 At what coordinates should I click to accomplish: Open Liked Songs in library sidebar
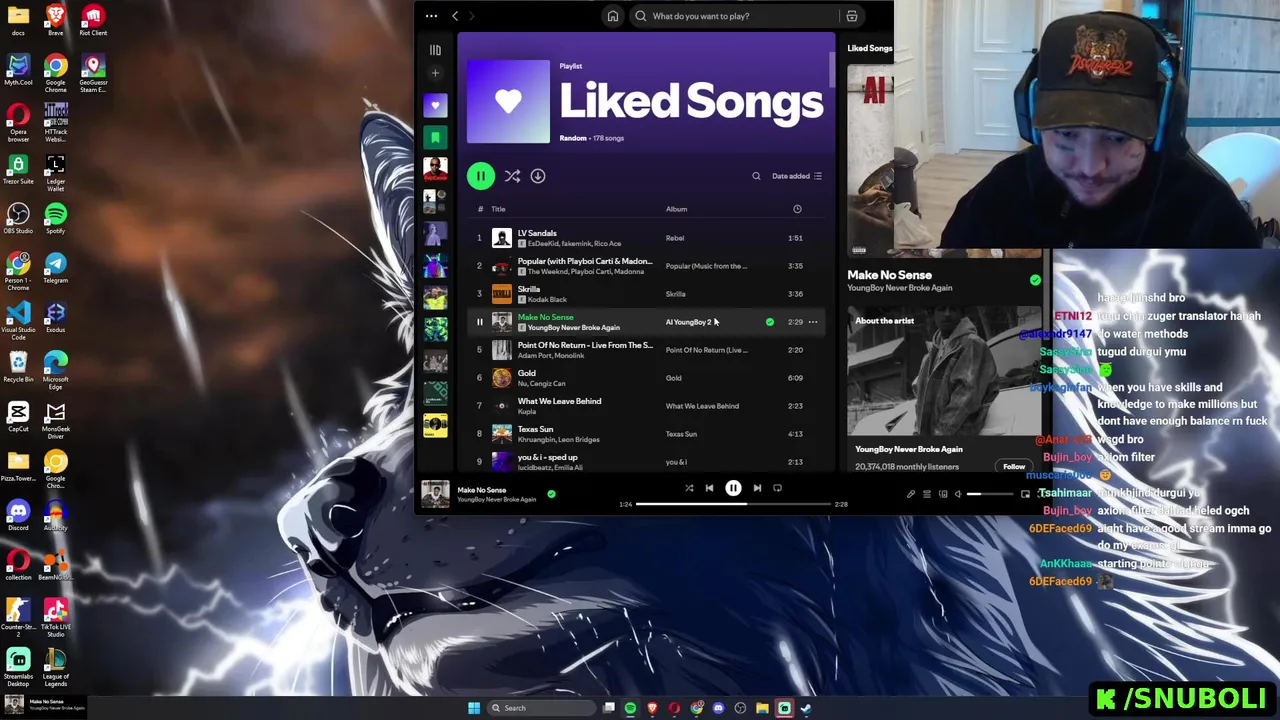[x=435, y=105]
